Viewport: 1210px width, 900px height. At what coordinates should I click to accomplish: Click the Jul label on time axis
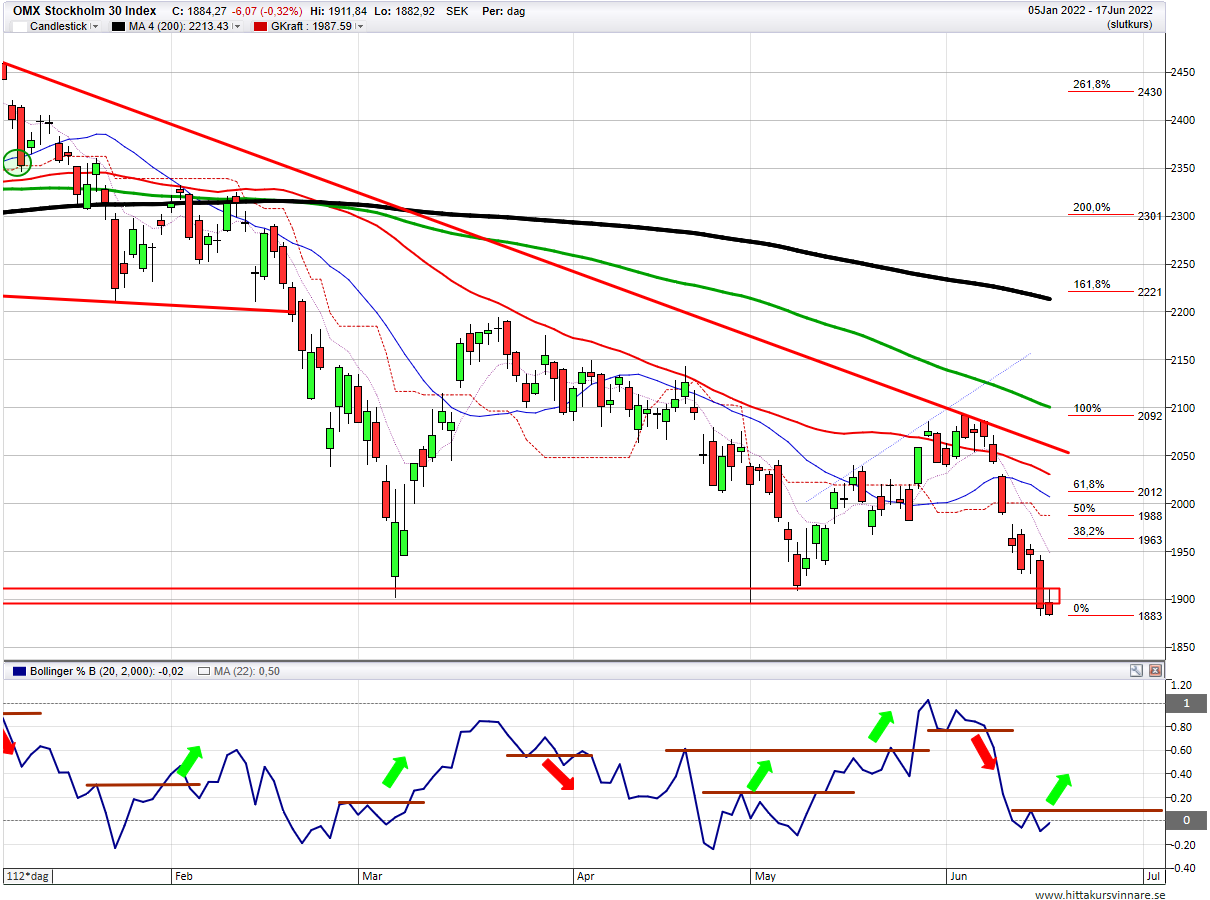(1153, 874)
